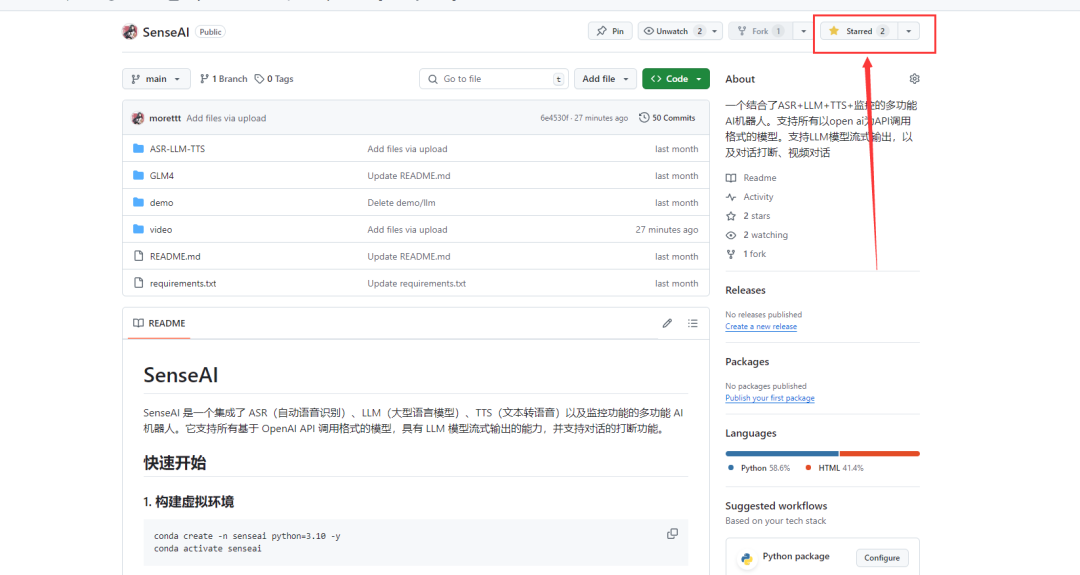The height and width of the screenshot is (575, 1080).
Task: Open the star lists dropdown arrow
Action: coord(908,31)
